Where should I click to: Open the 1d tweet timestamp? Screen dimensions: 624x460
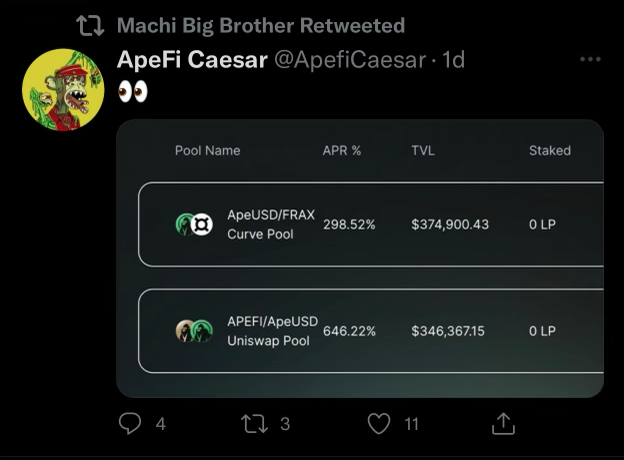(x=453, y=59)
